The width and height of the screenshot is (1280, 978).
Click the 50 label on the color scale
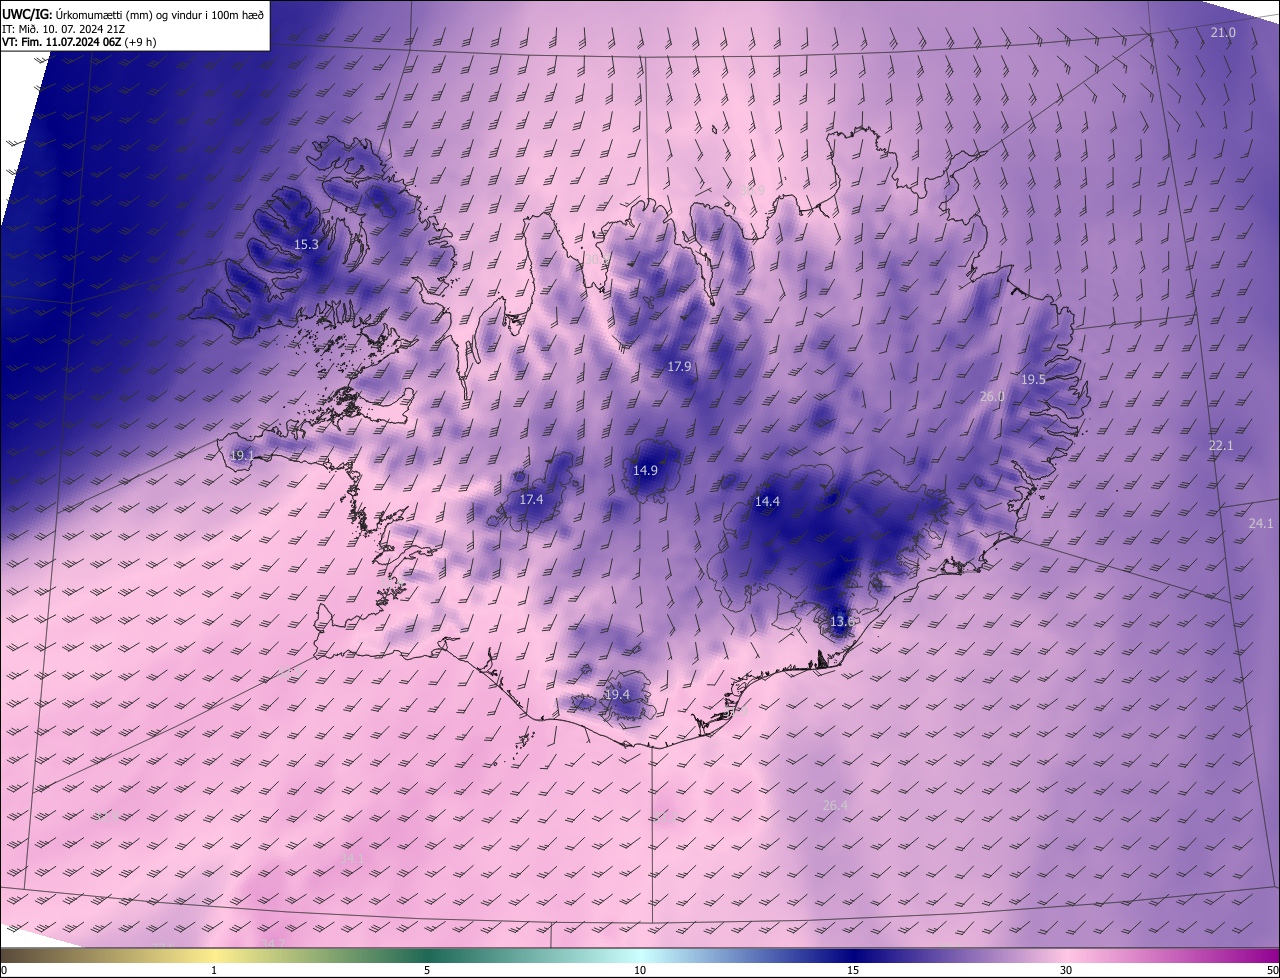1272,970
